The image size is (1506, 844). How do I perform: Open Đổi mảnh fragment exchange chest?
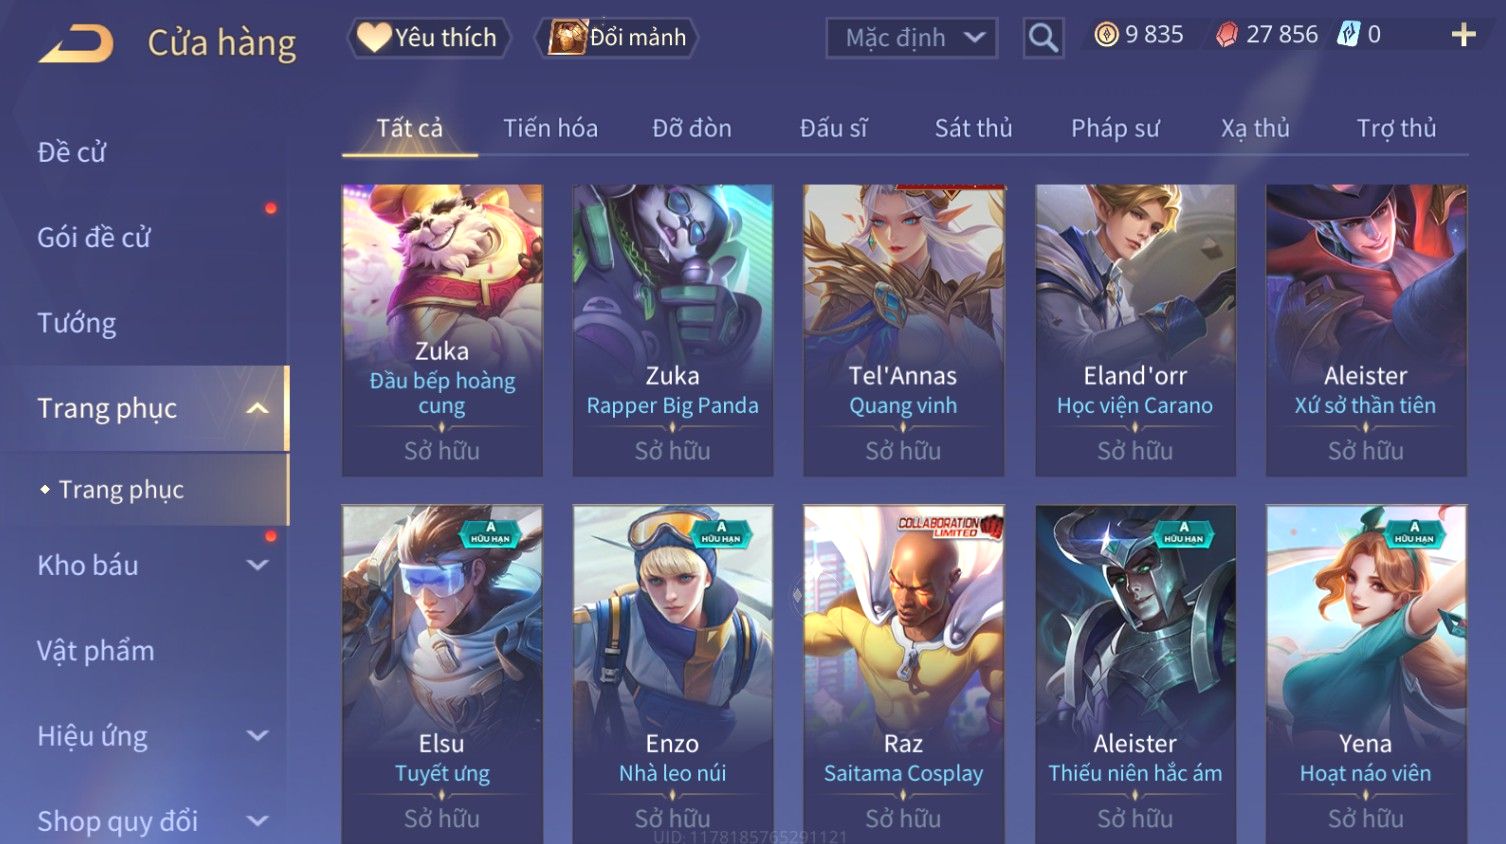pyautogui.click(x=616, y=38)
